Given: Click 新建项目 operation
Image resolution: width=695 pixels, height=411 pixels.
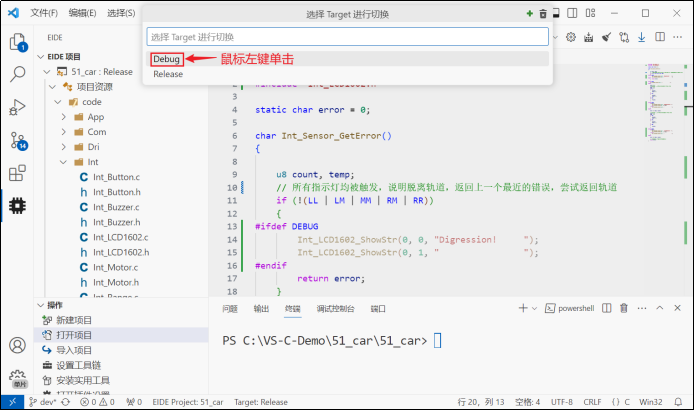Looking at the screenshot, I should tap(74, 320).
